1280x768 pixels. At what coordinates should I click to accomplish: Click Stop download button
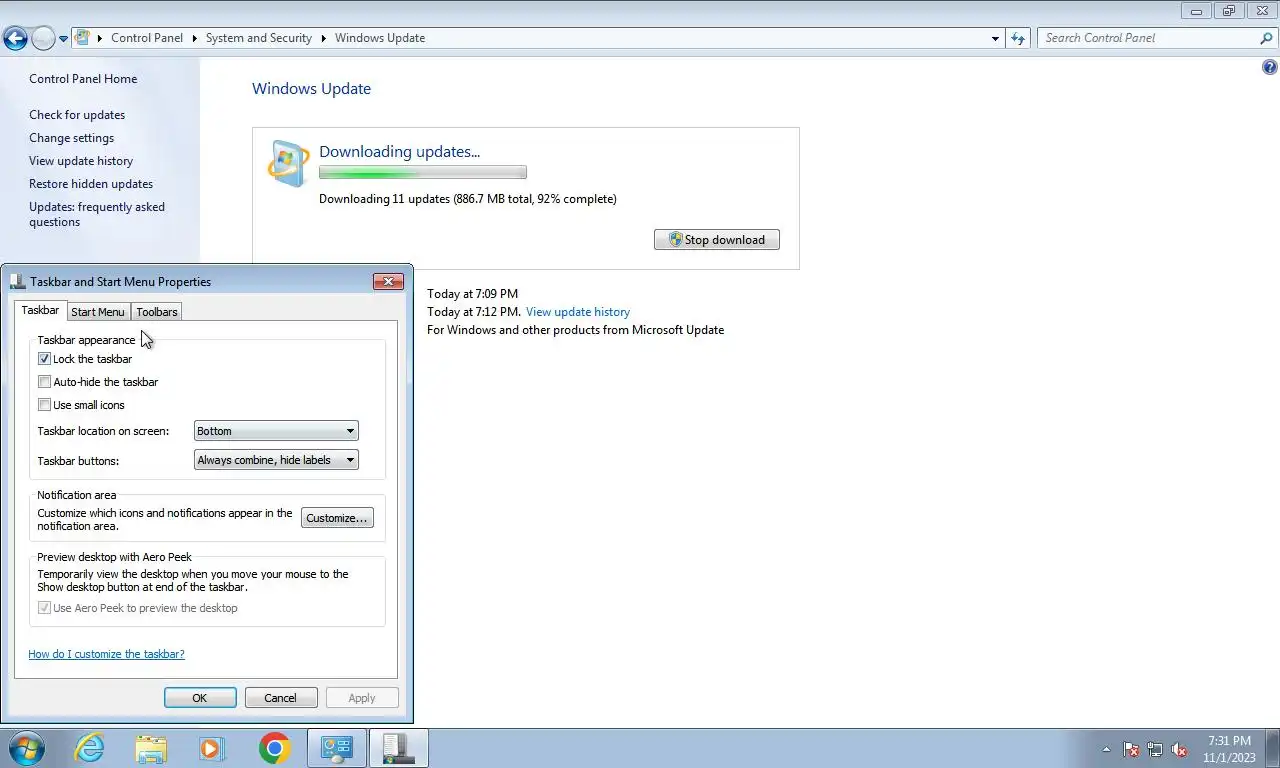pos(717,240)
